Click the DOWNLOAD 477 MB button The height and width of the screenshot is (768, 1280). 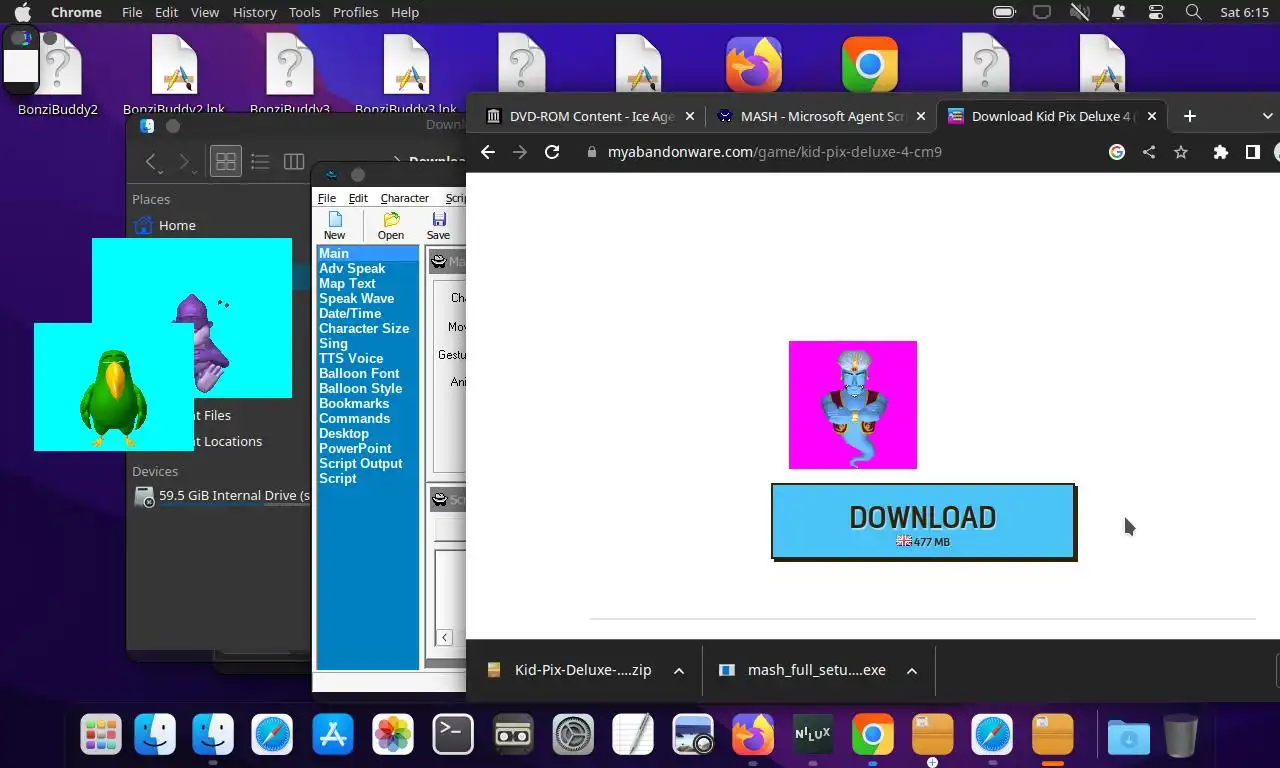923,521
